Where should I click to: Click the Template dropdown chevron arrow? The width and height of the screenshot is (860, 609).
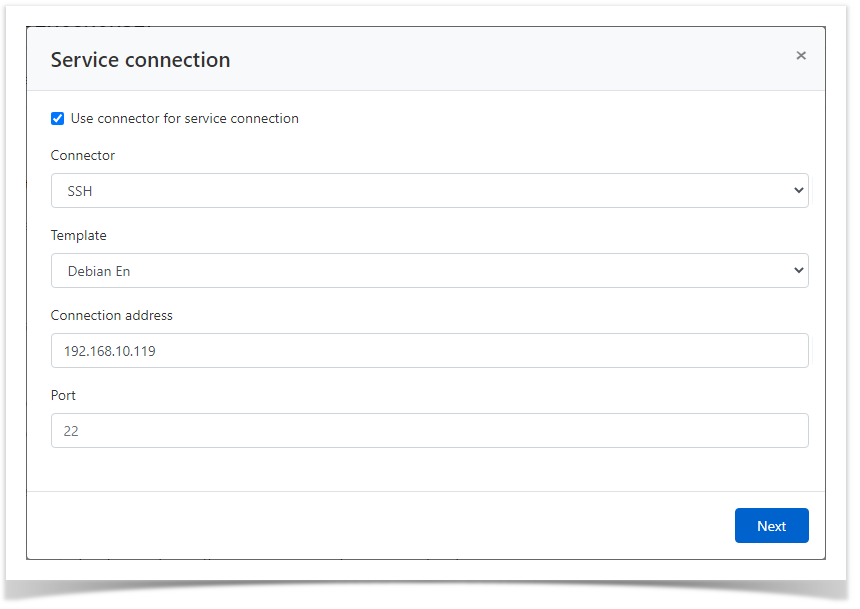(797, 271)
